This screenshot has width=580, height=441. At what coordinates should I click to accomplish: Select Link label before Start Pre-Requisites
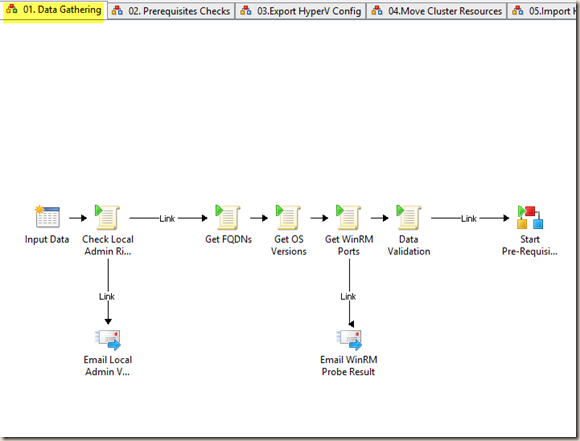pos(469,219)
